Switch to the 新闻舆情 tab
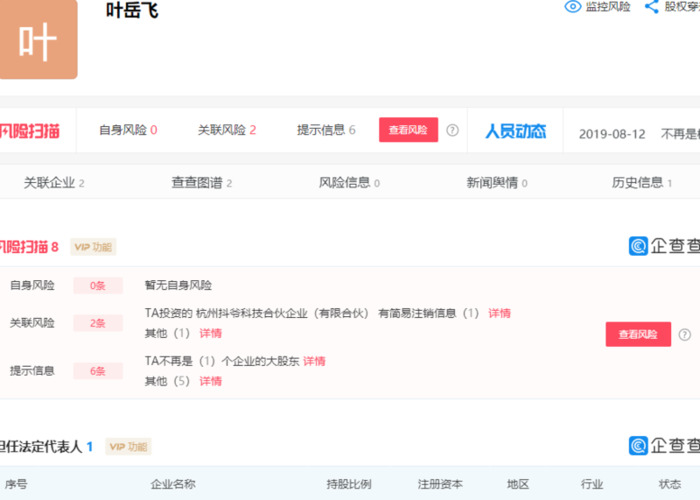This screenshot has width=700, height=500. (x=497, y=183)
